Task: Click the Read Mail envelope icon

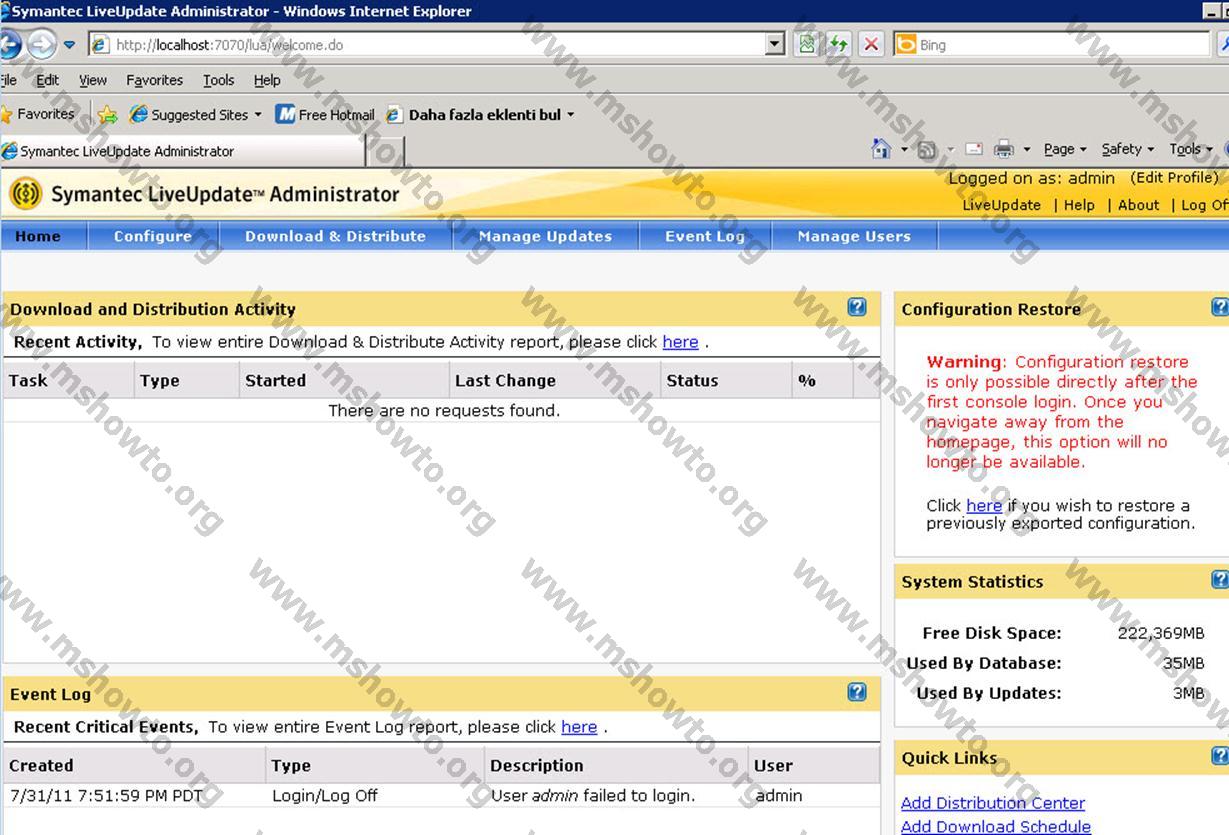Action: pyautogui.click(x=973, y=149)
